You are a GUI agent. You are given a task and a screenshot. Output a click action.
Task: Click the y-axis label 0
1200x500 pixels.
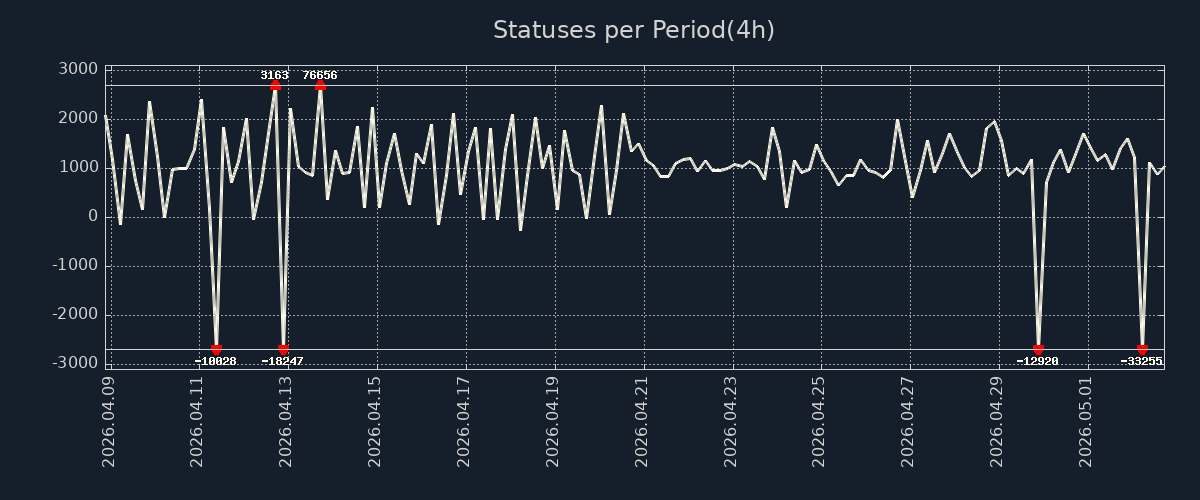(93, 216)
